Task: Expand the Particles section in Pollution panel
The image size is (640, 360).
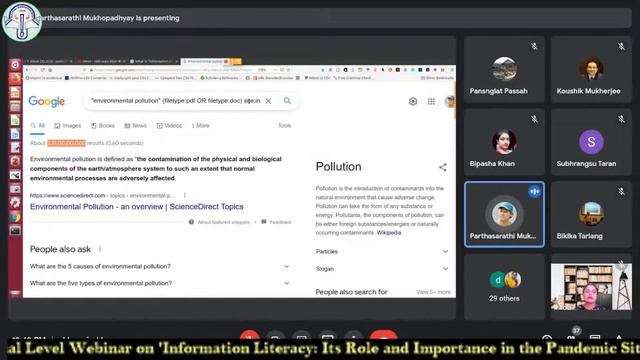Action: [382, 251]
